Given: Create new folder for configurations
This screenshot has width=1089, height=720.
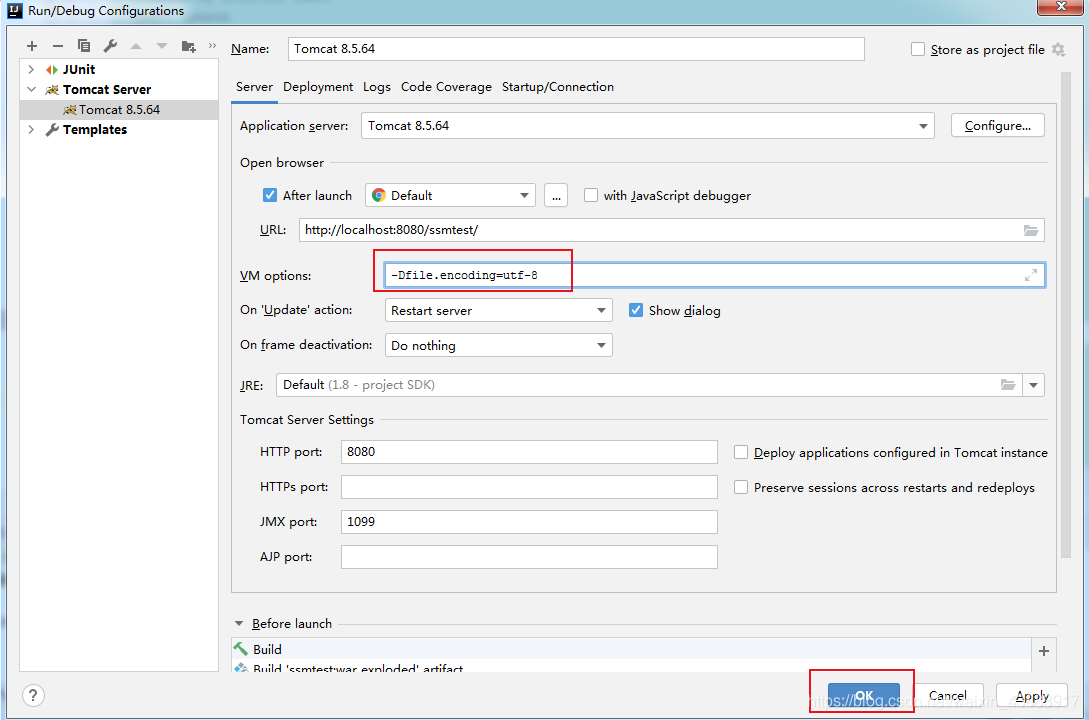Looking at the screenshot, I should (x=188, y=46).
